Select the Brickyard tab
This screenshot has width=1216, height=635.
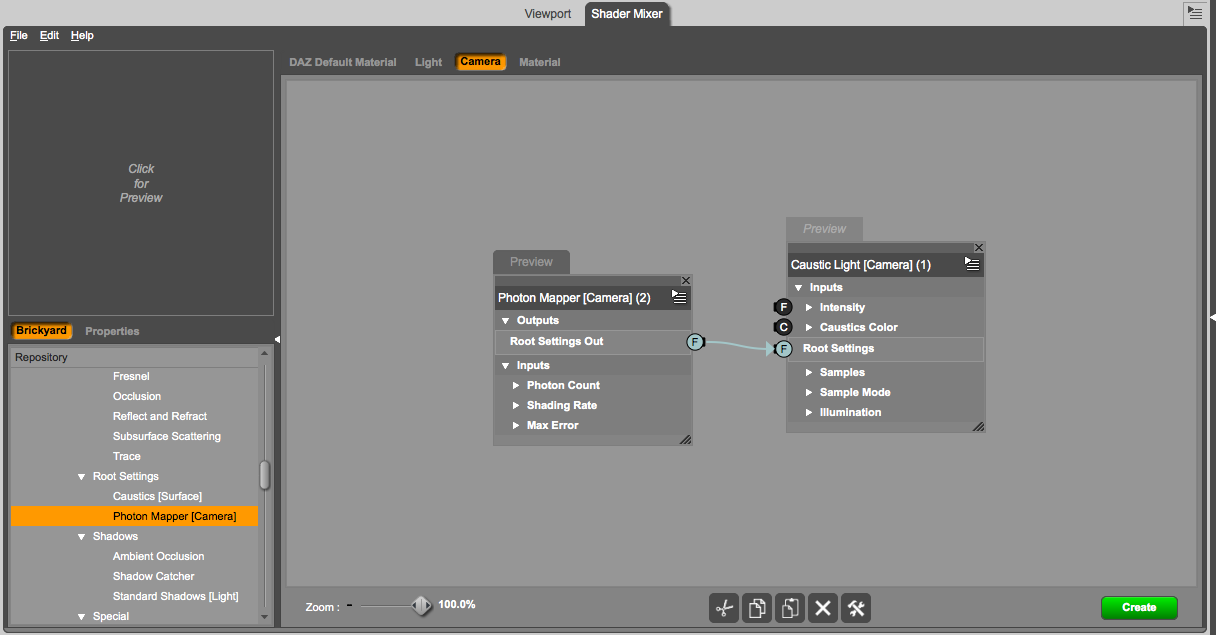click(x=42, y=331)
